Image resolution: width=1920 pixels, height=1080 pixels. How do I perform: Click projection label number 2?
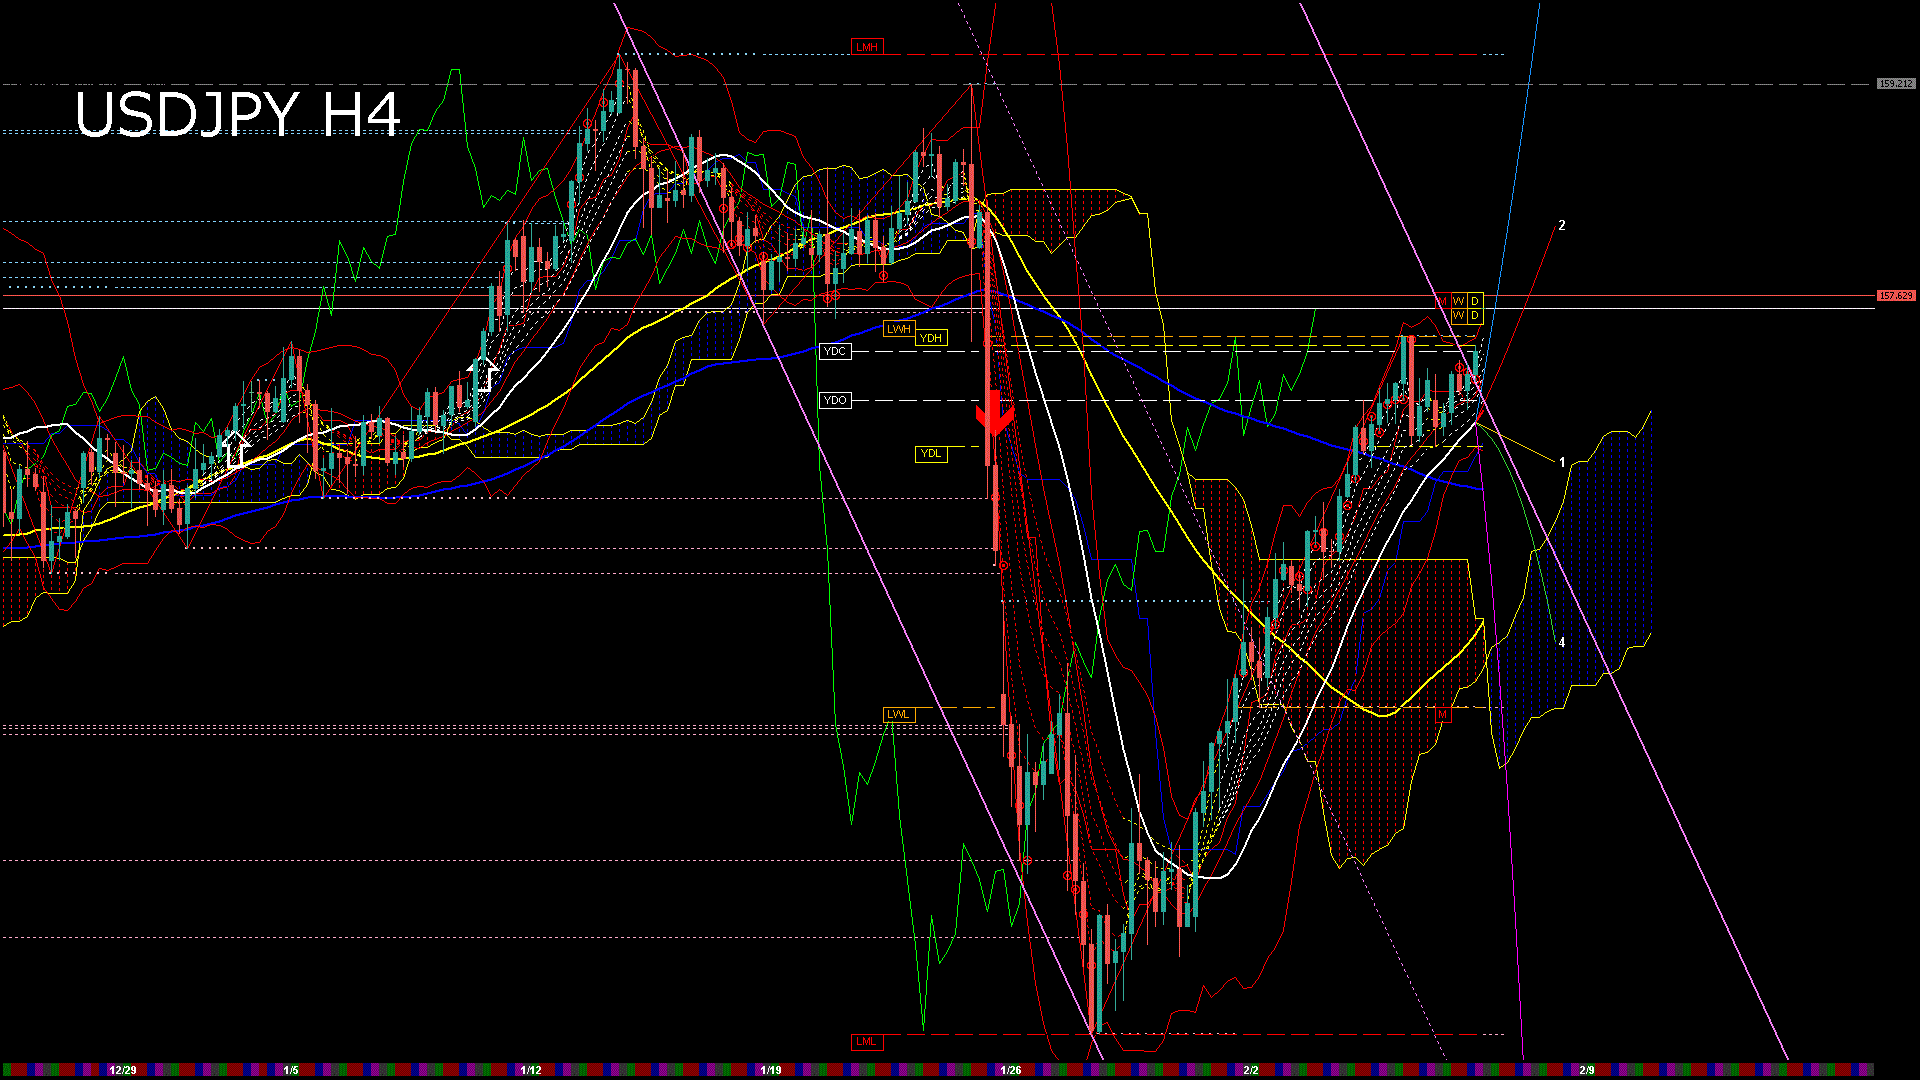point(1562,226)
